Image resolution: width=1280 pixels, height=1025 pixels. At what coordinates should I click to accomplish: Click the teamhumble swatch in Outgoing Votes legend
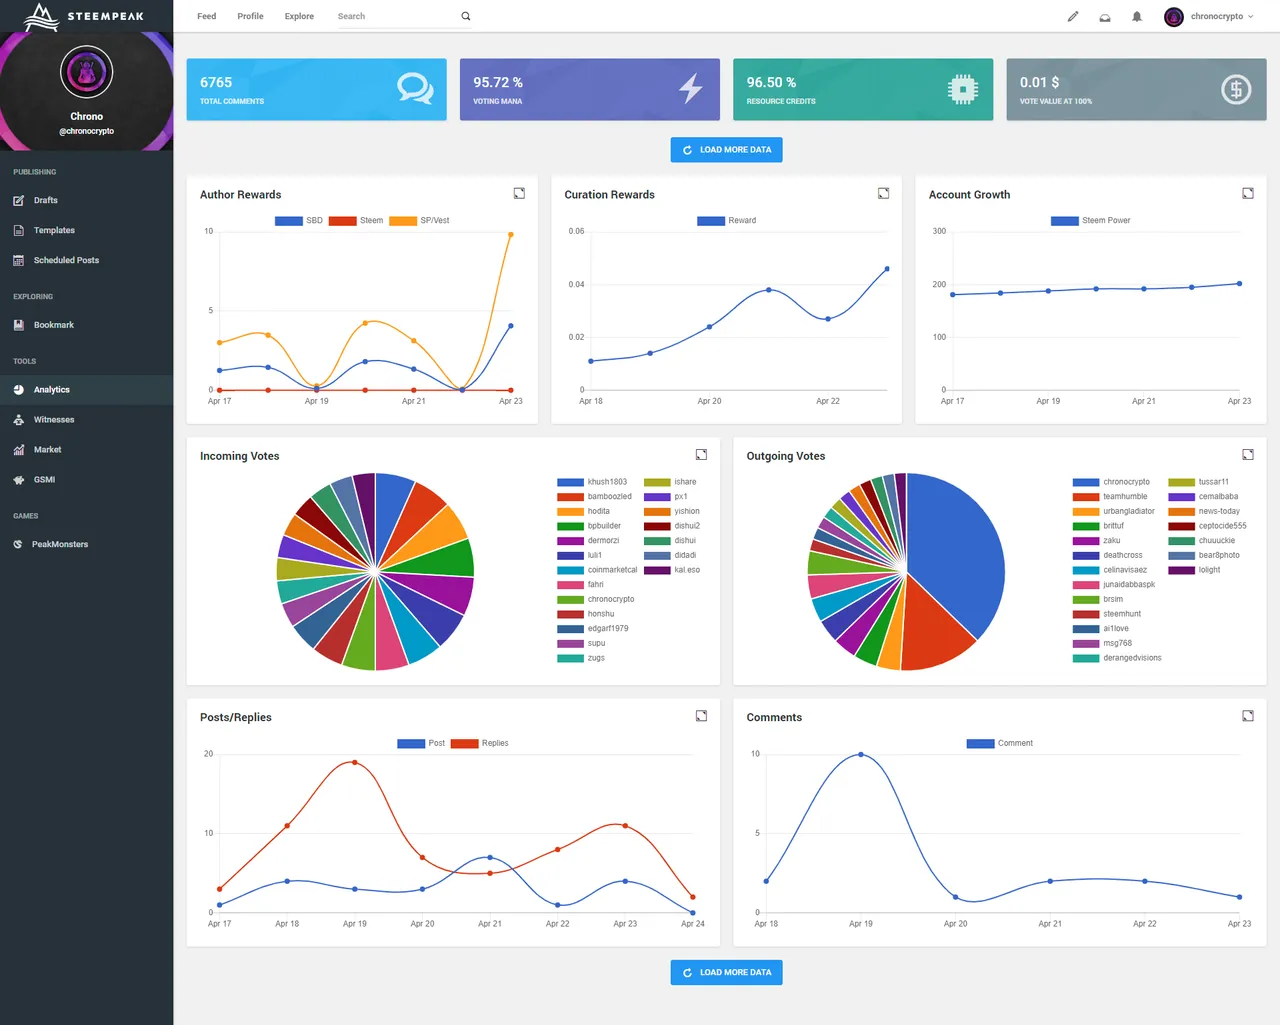pyautogui.click(x=1086, y=497)
